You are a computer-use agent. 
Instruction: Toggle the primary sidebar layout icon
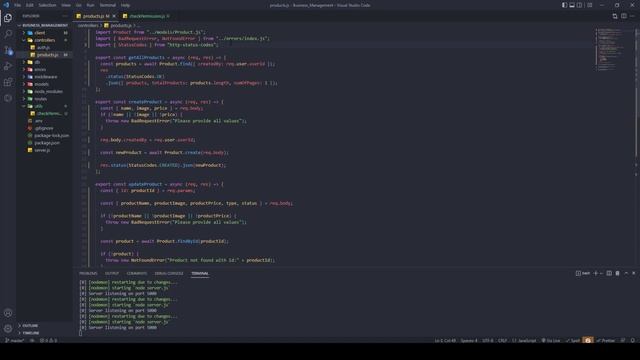pyautogui.click(x=564, y=5)
